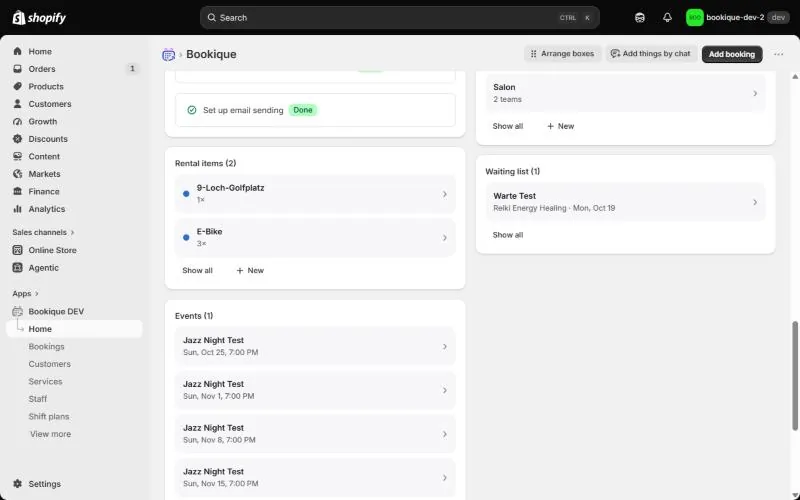Click View more in sidebar

pyautogui.click(x=51, y=434)
